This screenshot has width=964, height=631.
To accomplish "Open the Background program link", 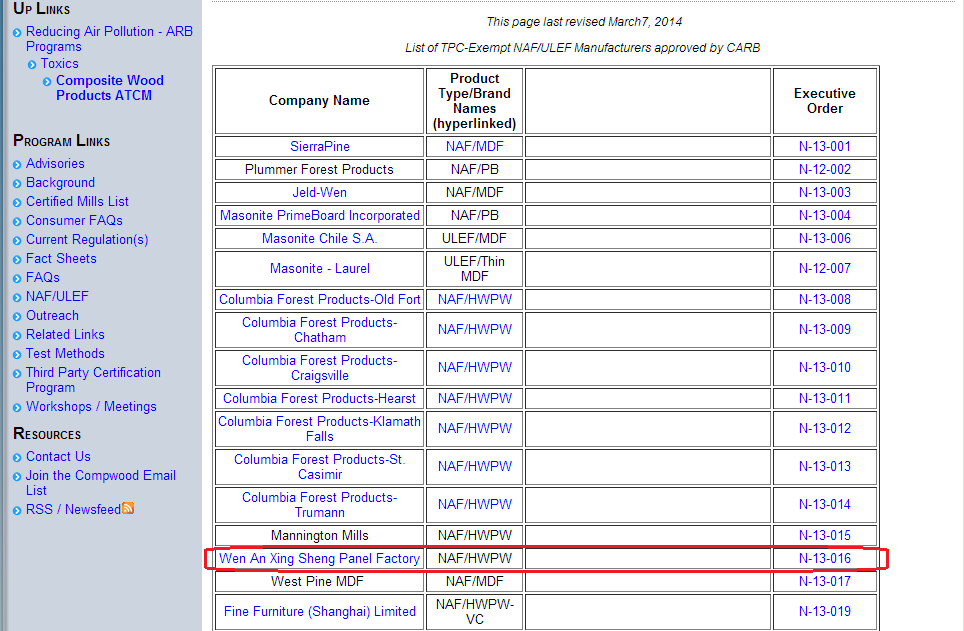I will tap(60, 183).
